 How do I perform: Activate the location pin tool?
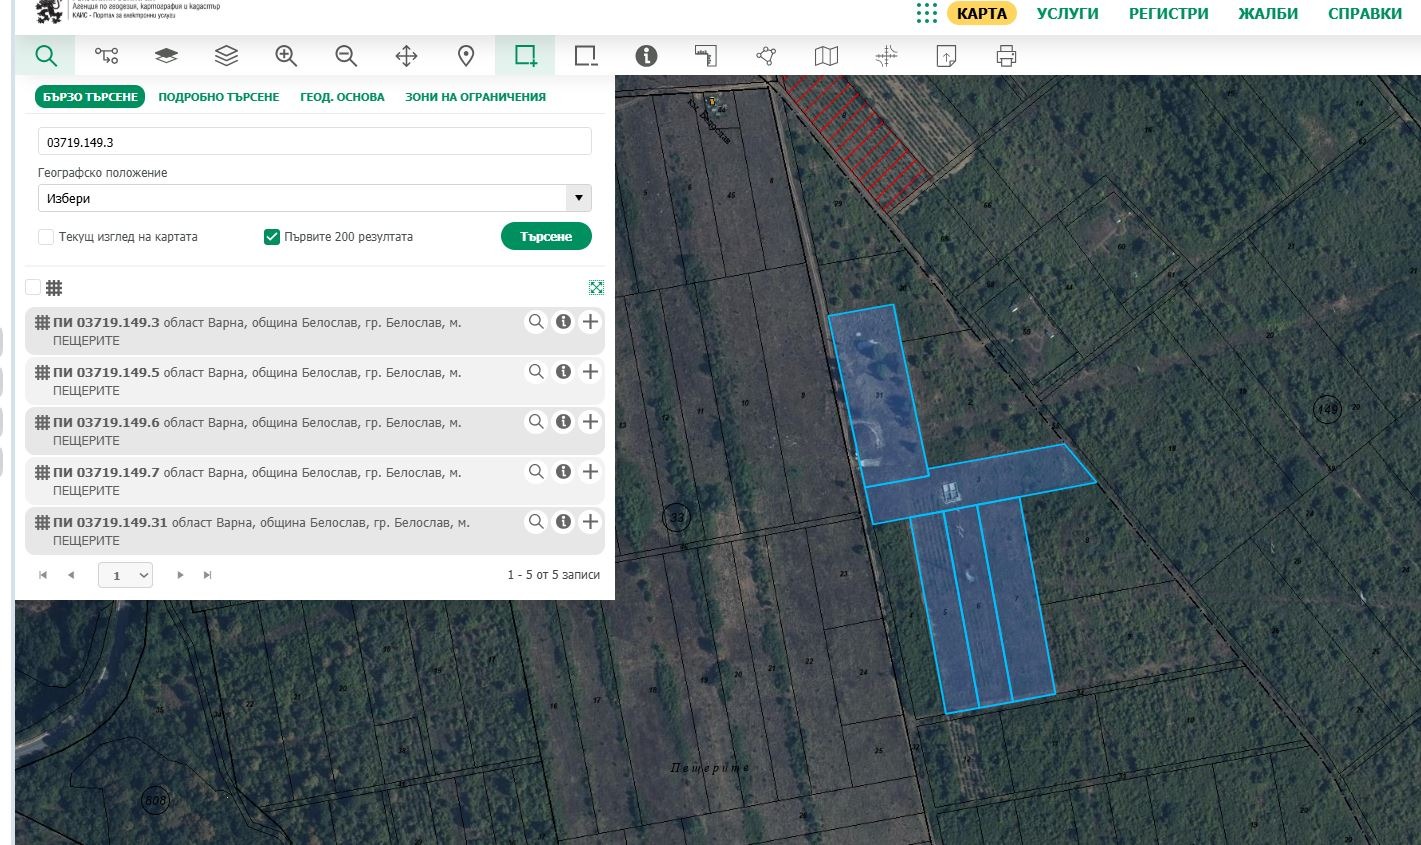click(x=466, y=56)
